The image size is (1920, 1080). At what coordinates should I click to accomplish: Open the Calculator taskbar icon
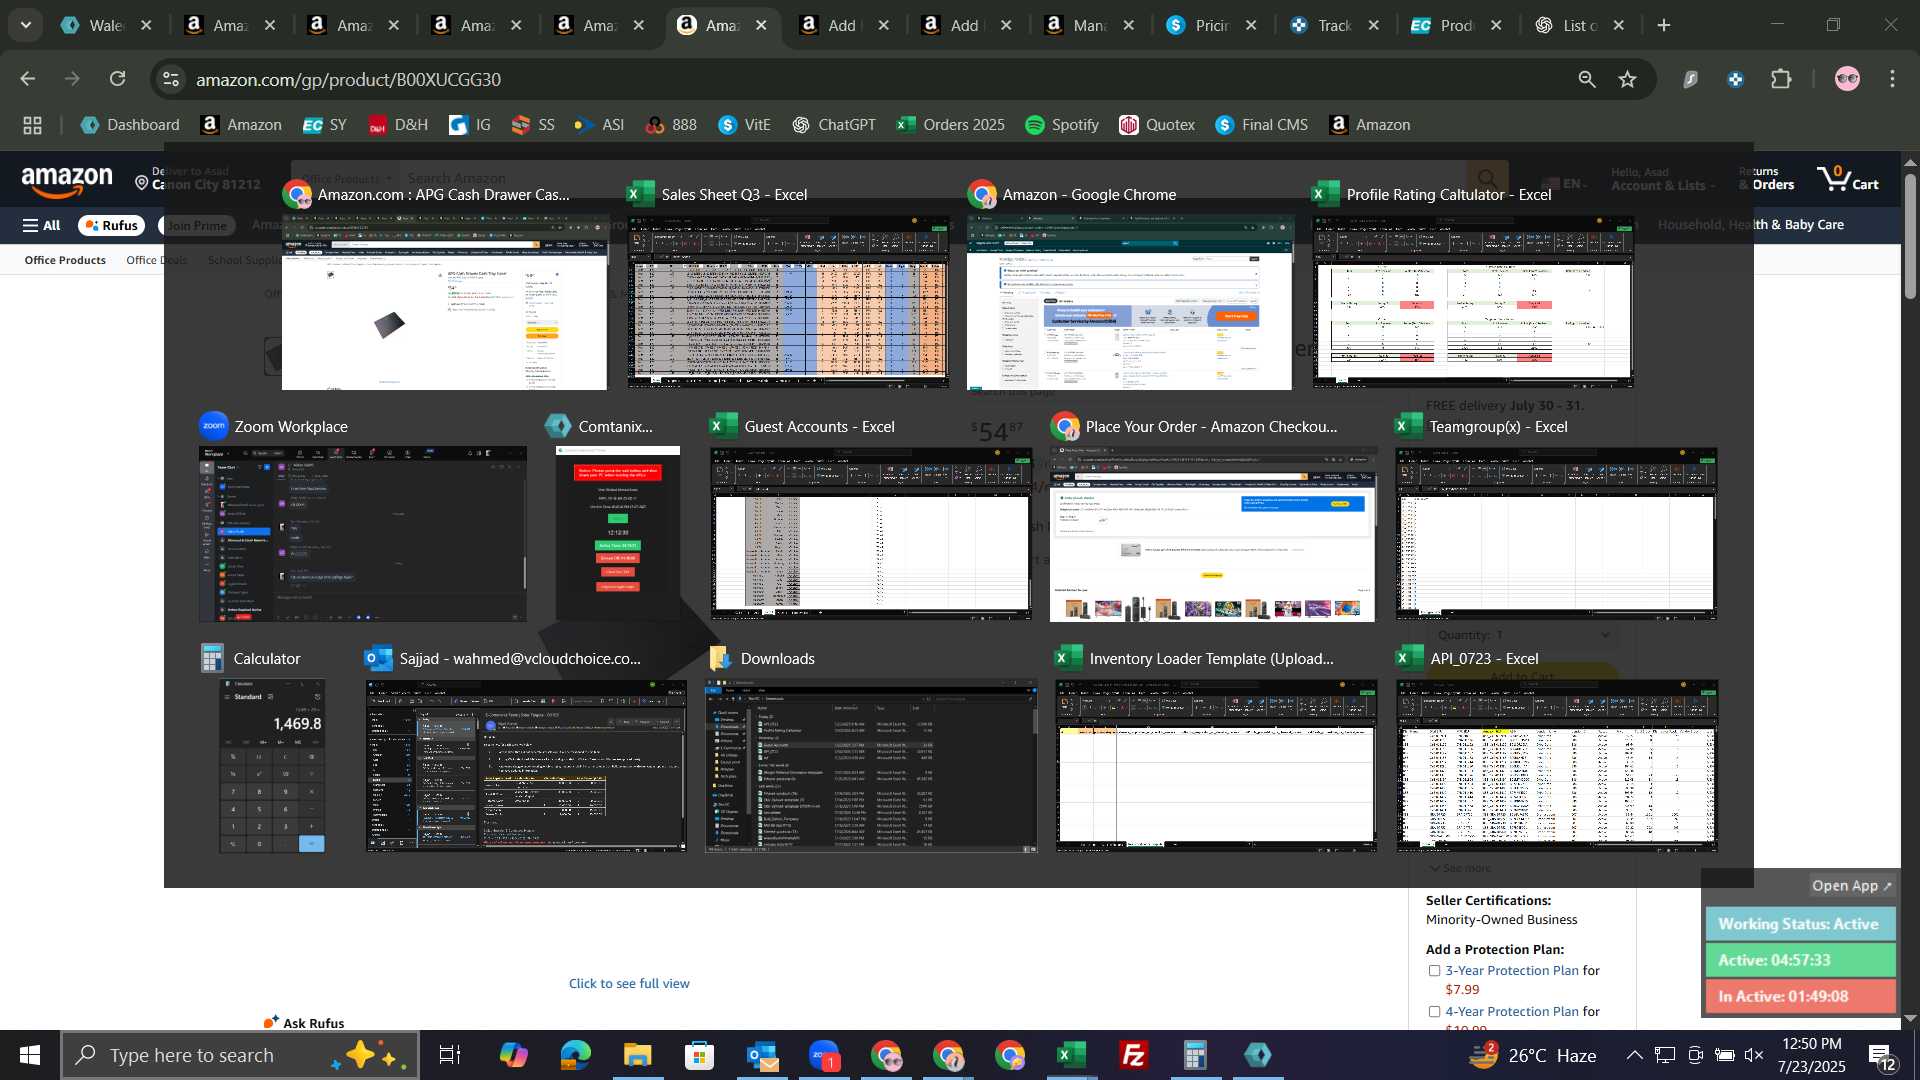pos(1195,1055)
